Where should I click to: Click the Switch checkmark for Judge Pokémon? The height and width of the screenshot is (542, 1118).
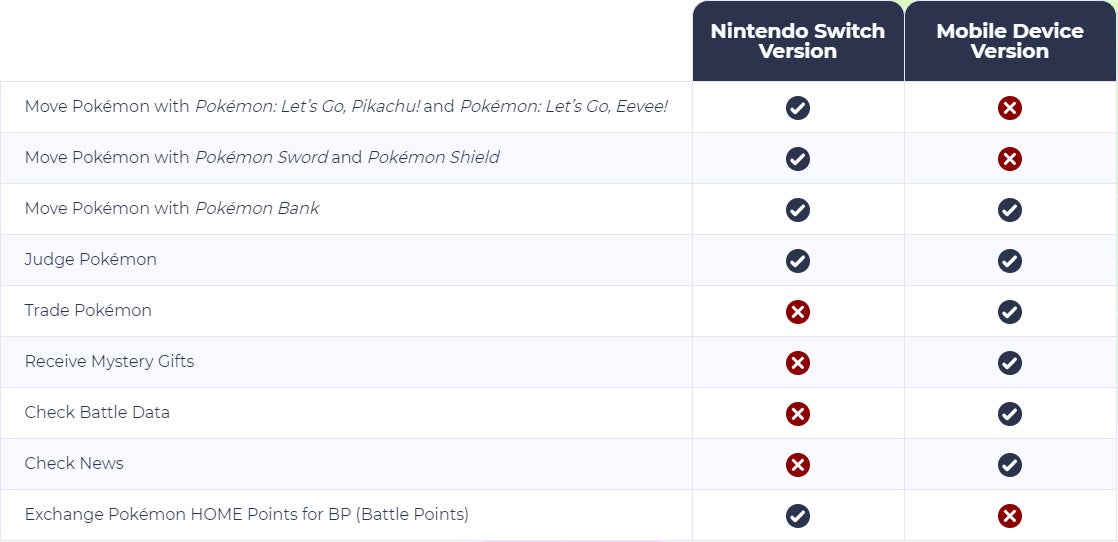[798, 260]
